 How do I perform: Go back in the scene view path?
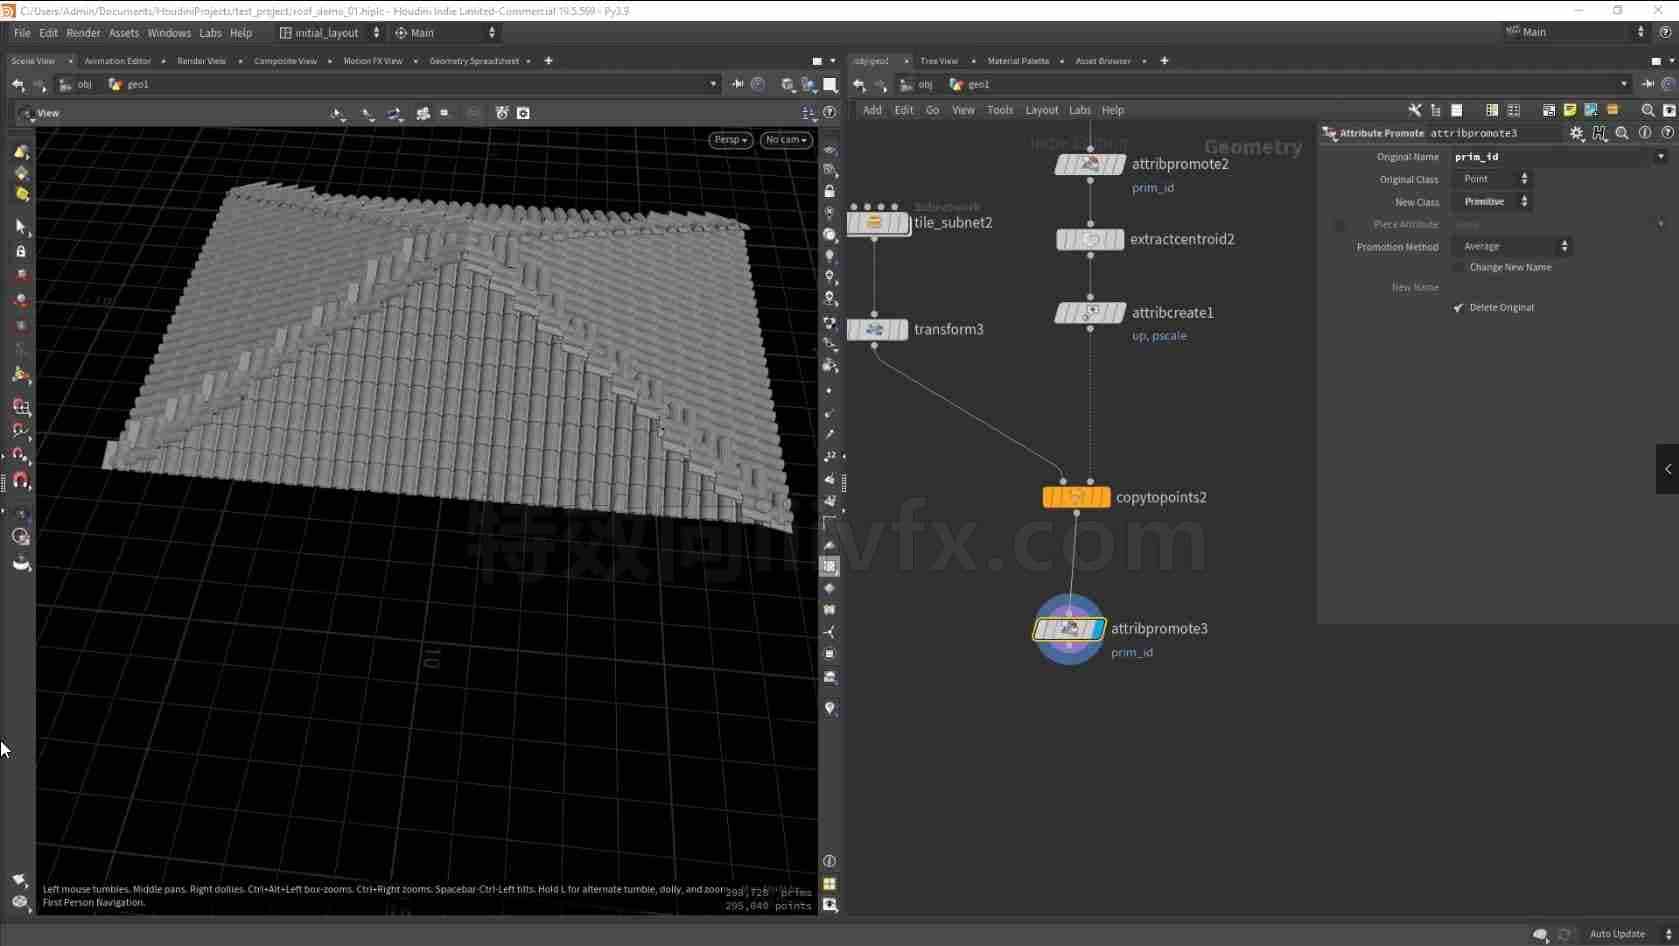[x=18, y=85]
